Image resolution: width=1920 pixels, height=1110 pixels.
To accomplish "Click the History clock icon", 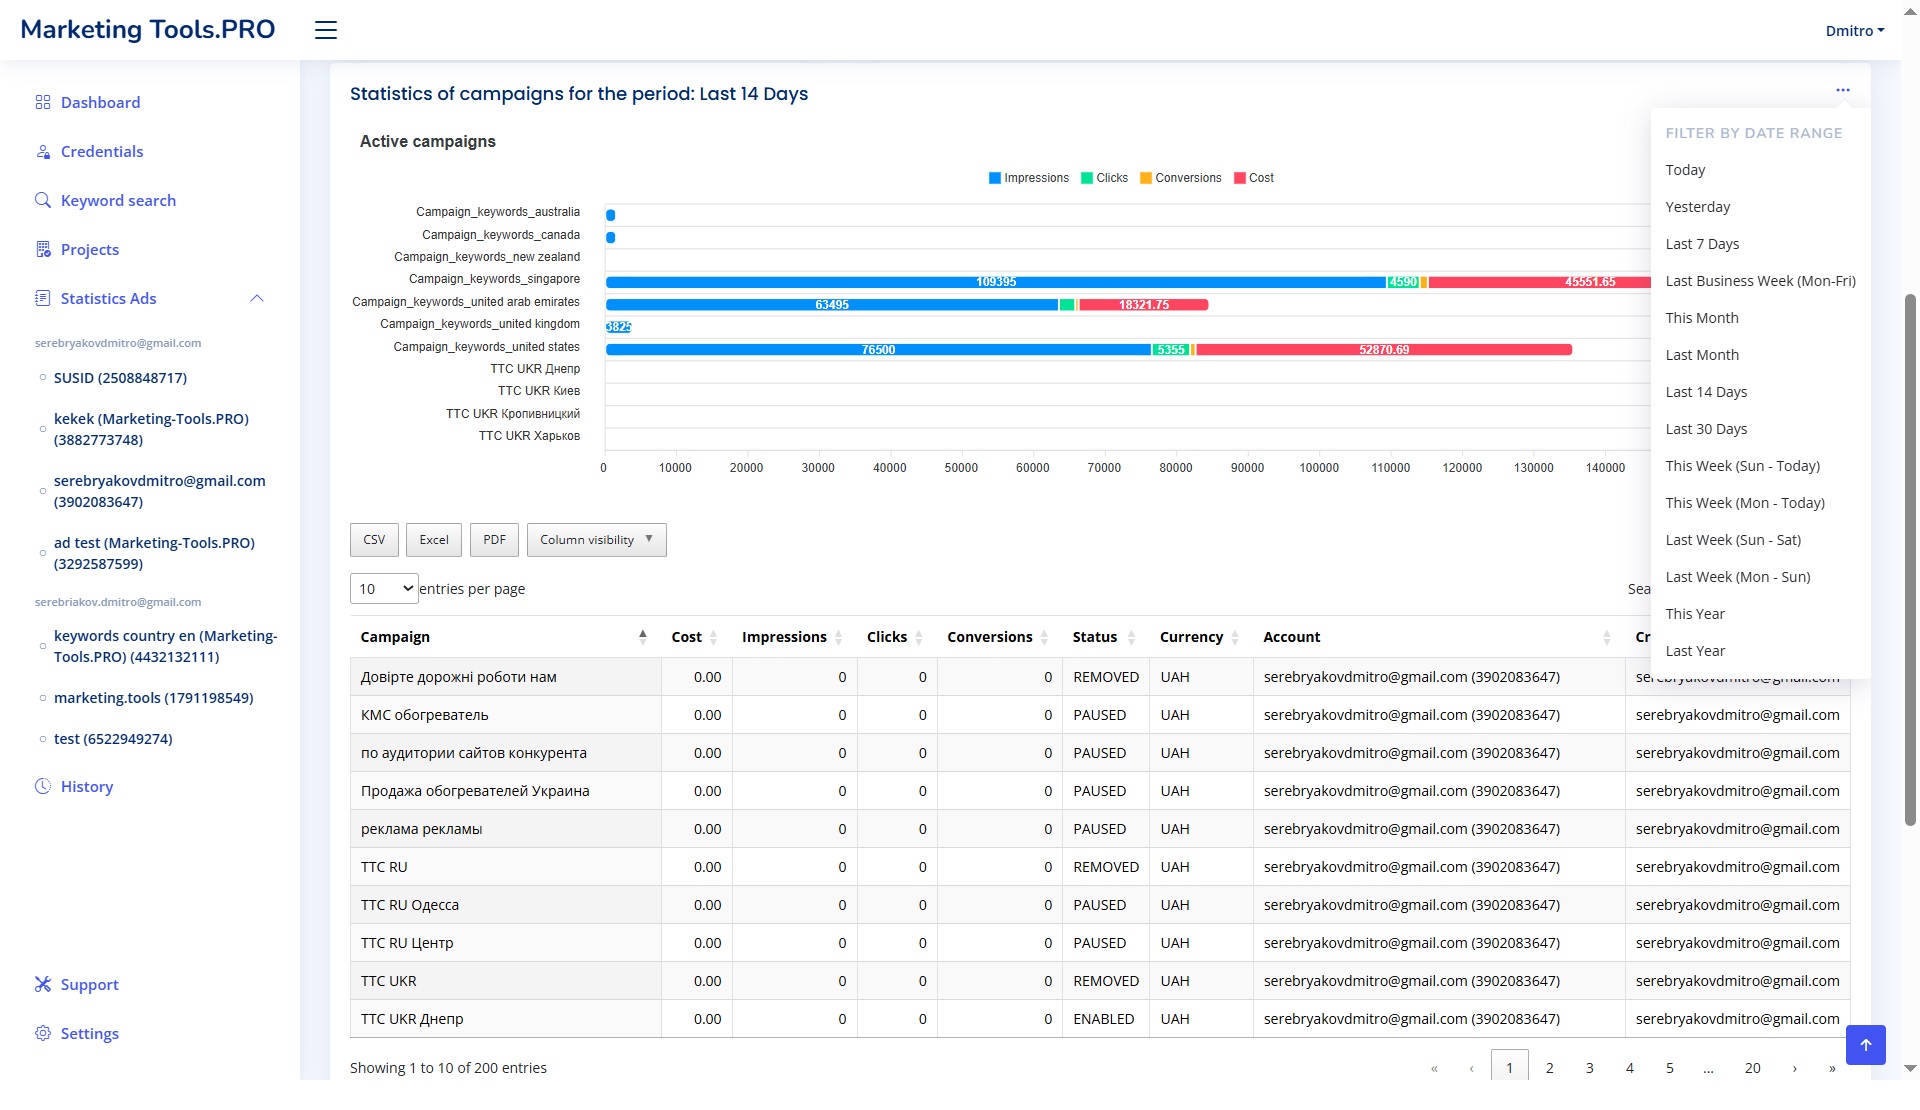I will [x=43, y=786].
